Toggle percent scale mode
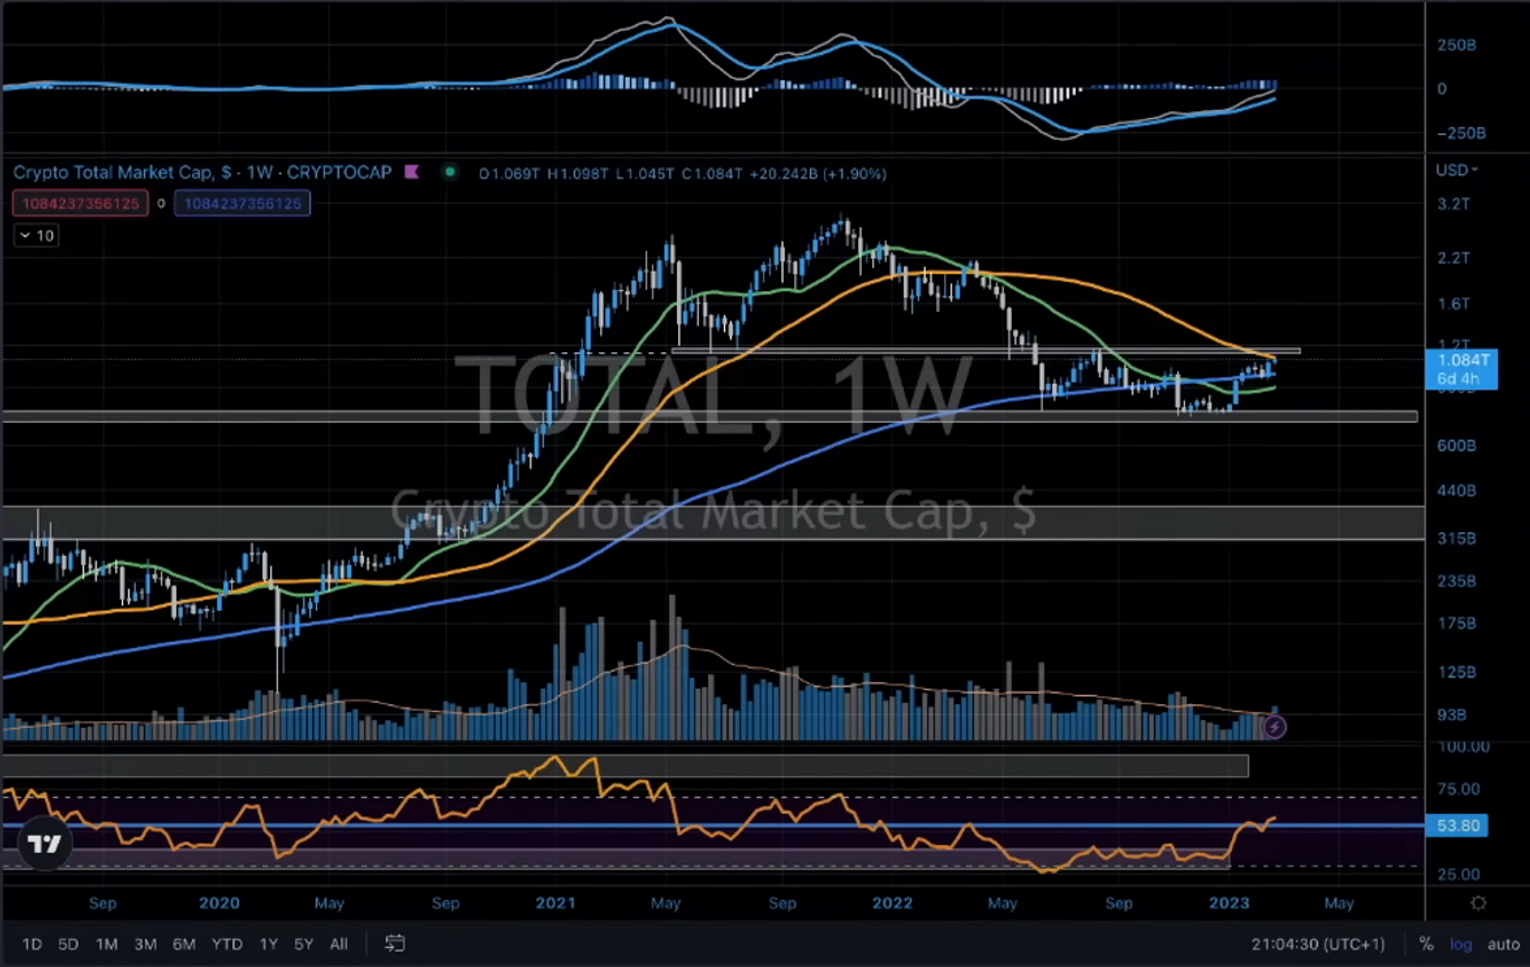 [1426, 943]
